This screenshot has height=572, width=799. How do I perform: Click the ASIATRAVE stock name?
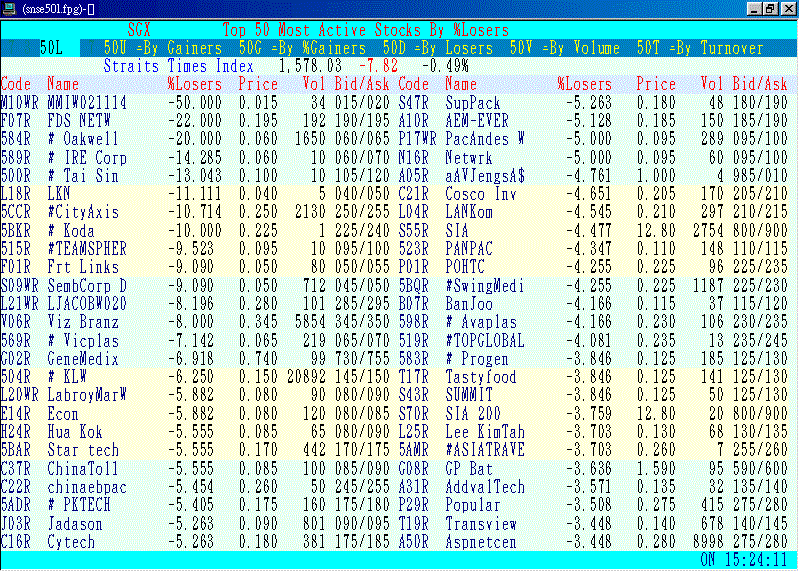tap(485, 451)
